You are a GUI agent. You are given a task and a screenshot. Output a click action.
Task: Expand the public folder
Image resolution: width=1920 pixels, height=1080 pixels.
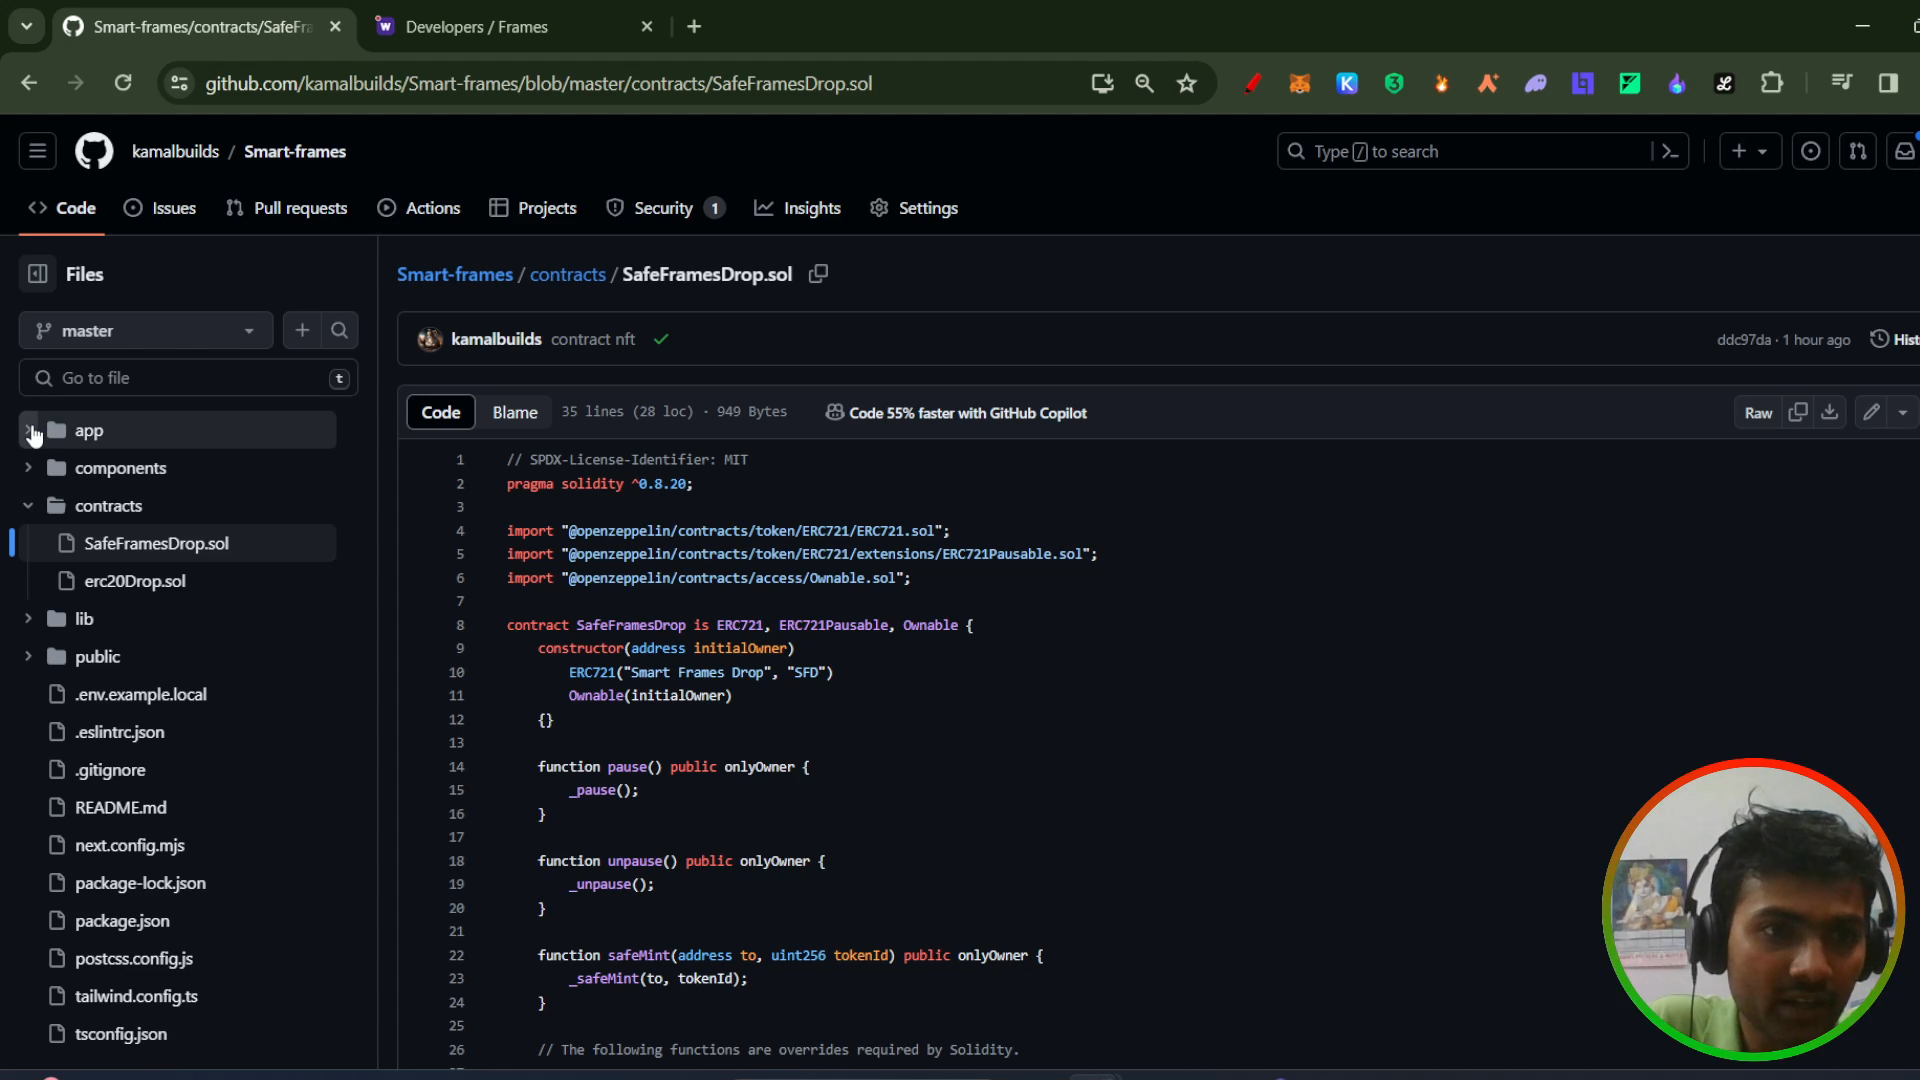(28, 657)
